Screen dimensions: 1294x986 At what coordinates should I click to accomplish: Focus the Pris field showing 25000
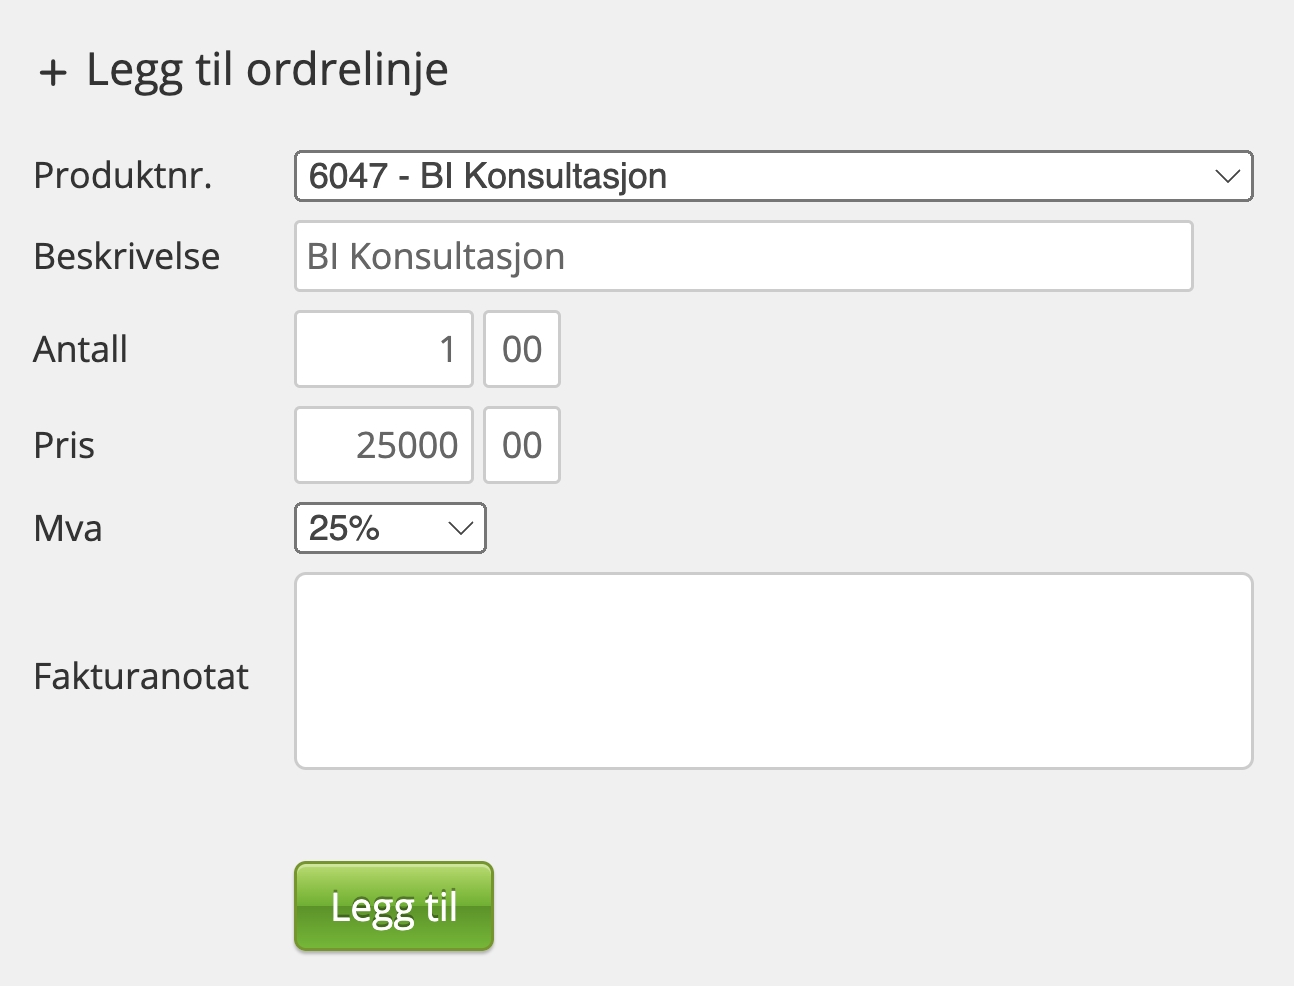(383, 445)
